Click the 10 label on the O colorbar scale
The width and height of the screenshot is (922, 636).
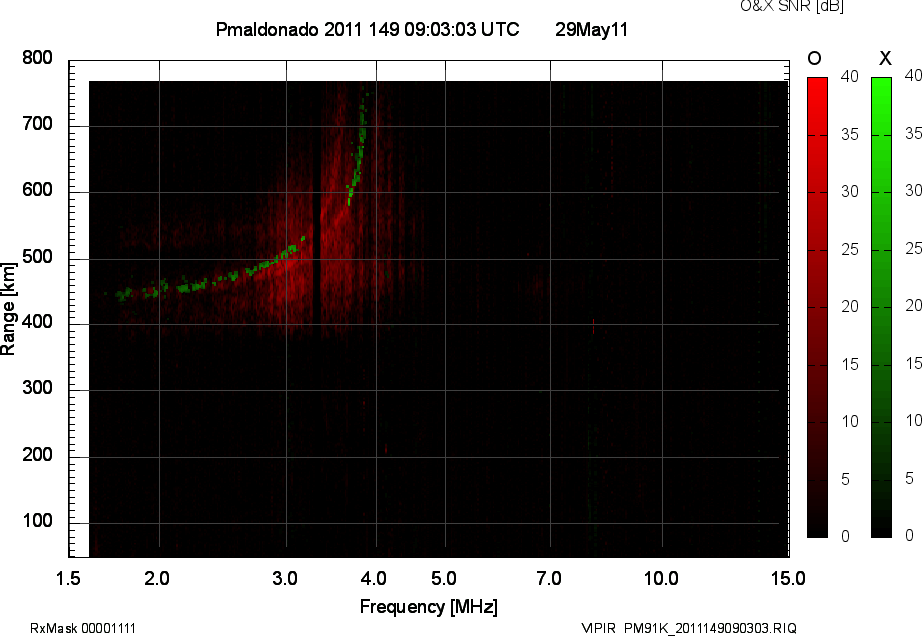tap(850, 421)
